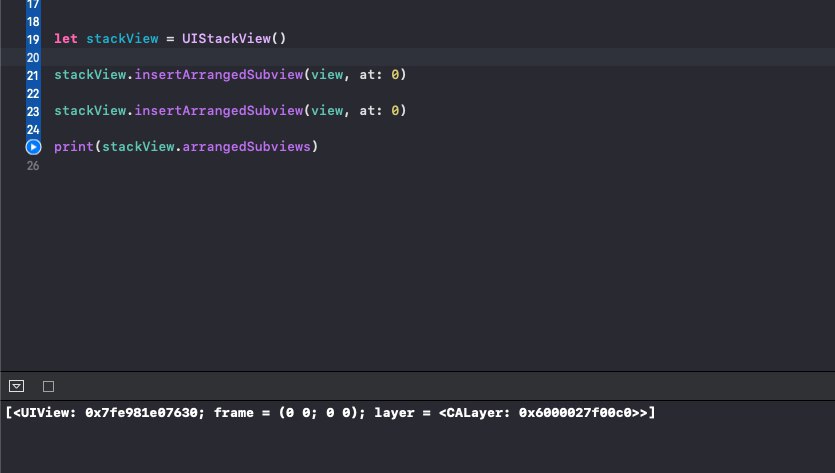The width and height of the screenshot is (835, 473).
Task: Click line number 21 in gutter
Action: tap(33, 75)
